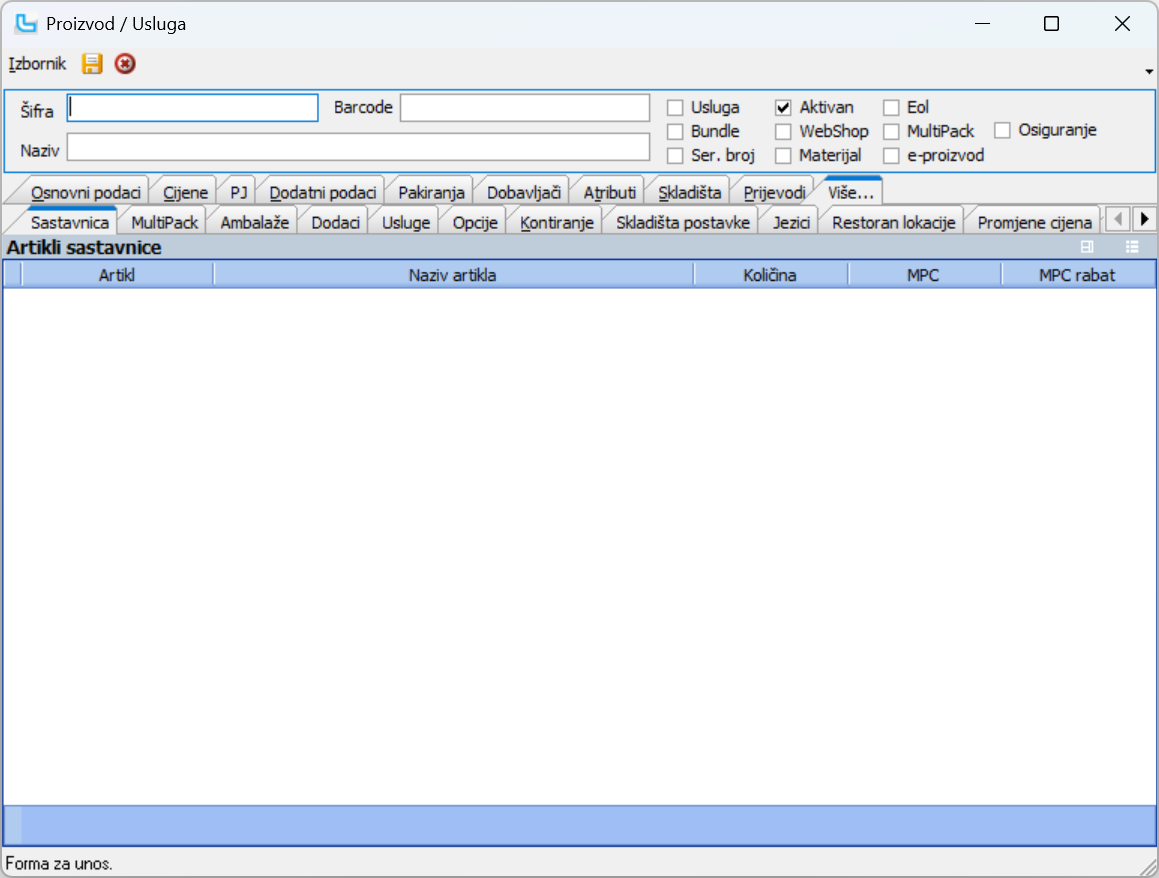The width and height of the screenshot is (1159, 878).
Task: Click into the Barcode input field
Action: coord(525,107)
